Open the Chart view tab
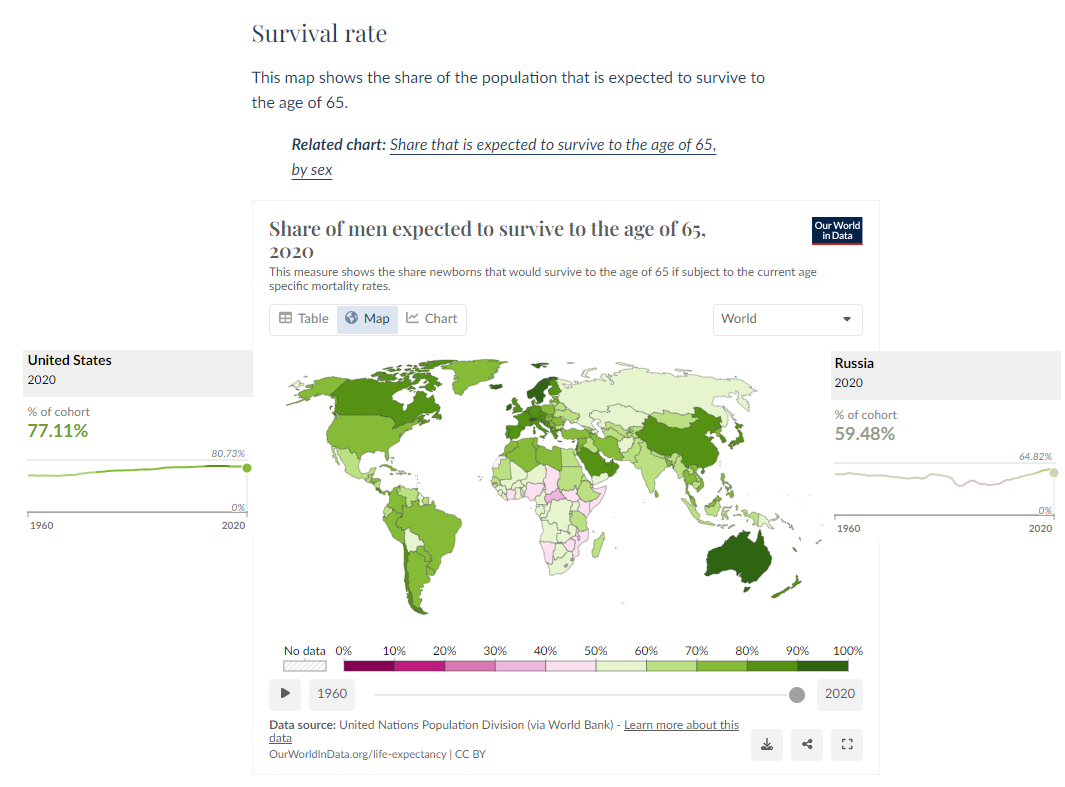This screenshot has height=787, width=1065. [432, 319]
